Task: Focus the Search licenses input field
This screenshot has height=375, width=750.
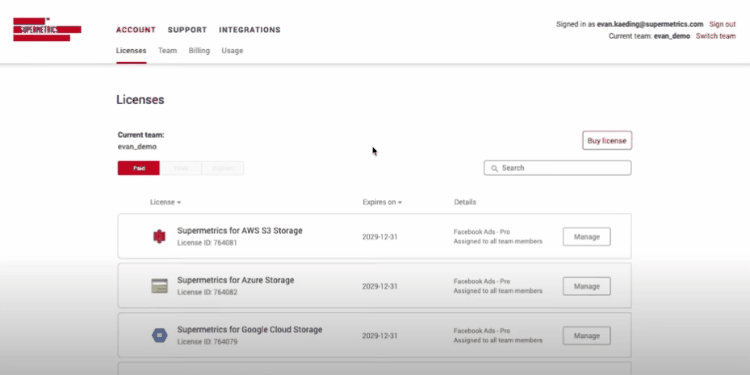Action: 558,168
